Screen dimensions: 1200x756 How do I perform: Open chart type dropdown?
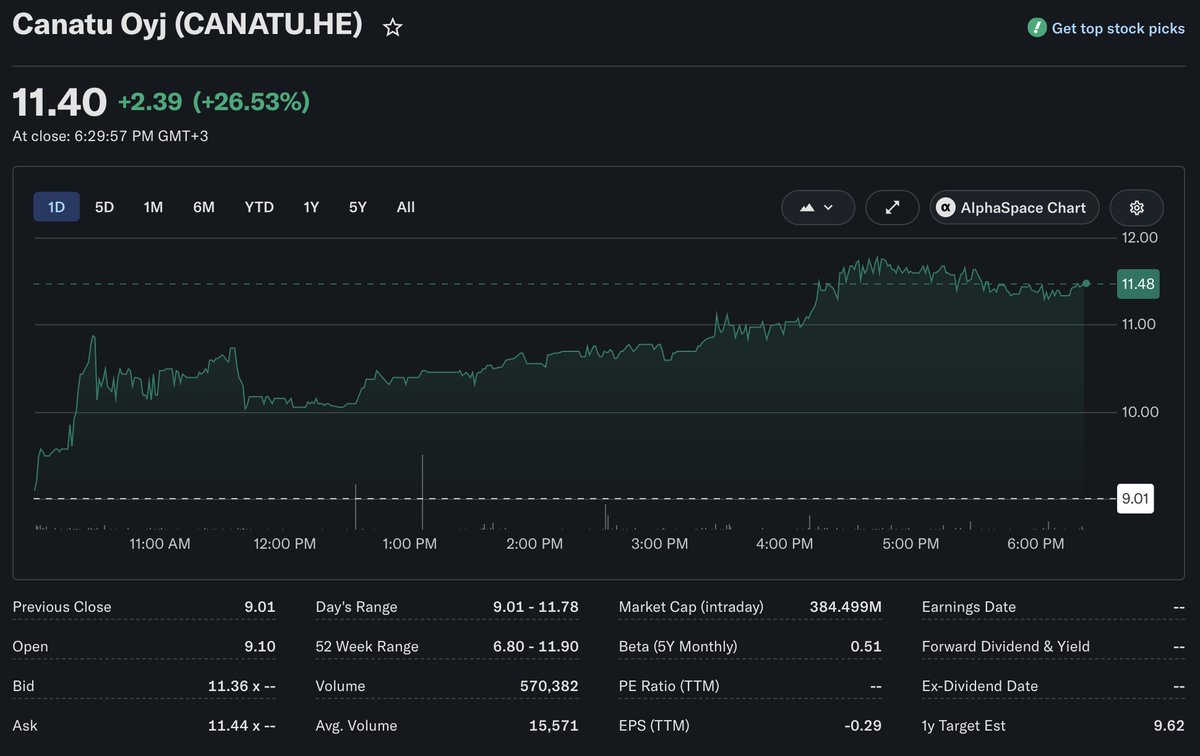(818, 208)
